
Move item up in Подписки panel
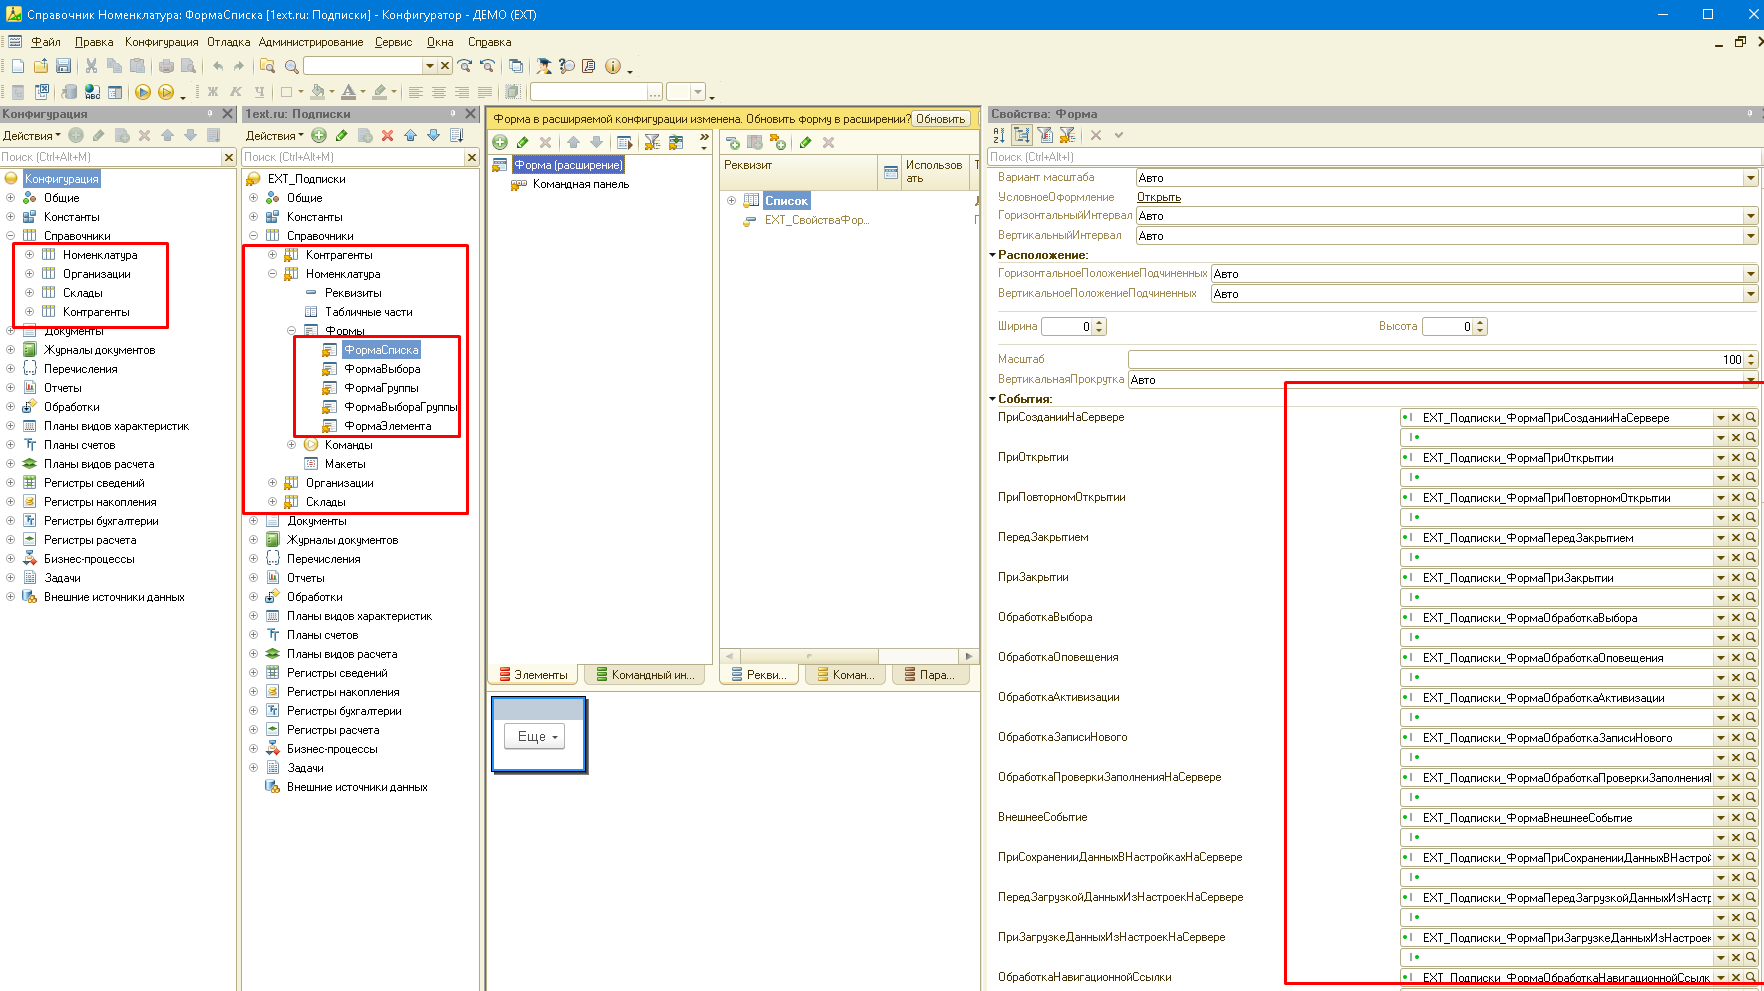tap(410, 135)
